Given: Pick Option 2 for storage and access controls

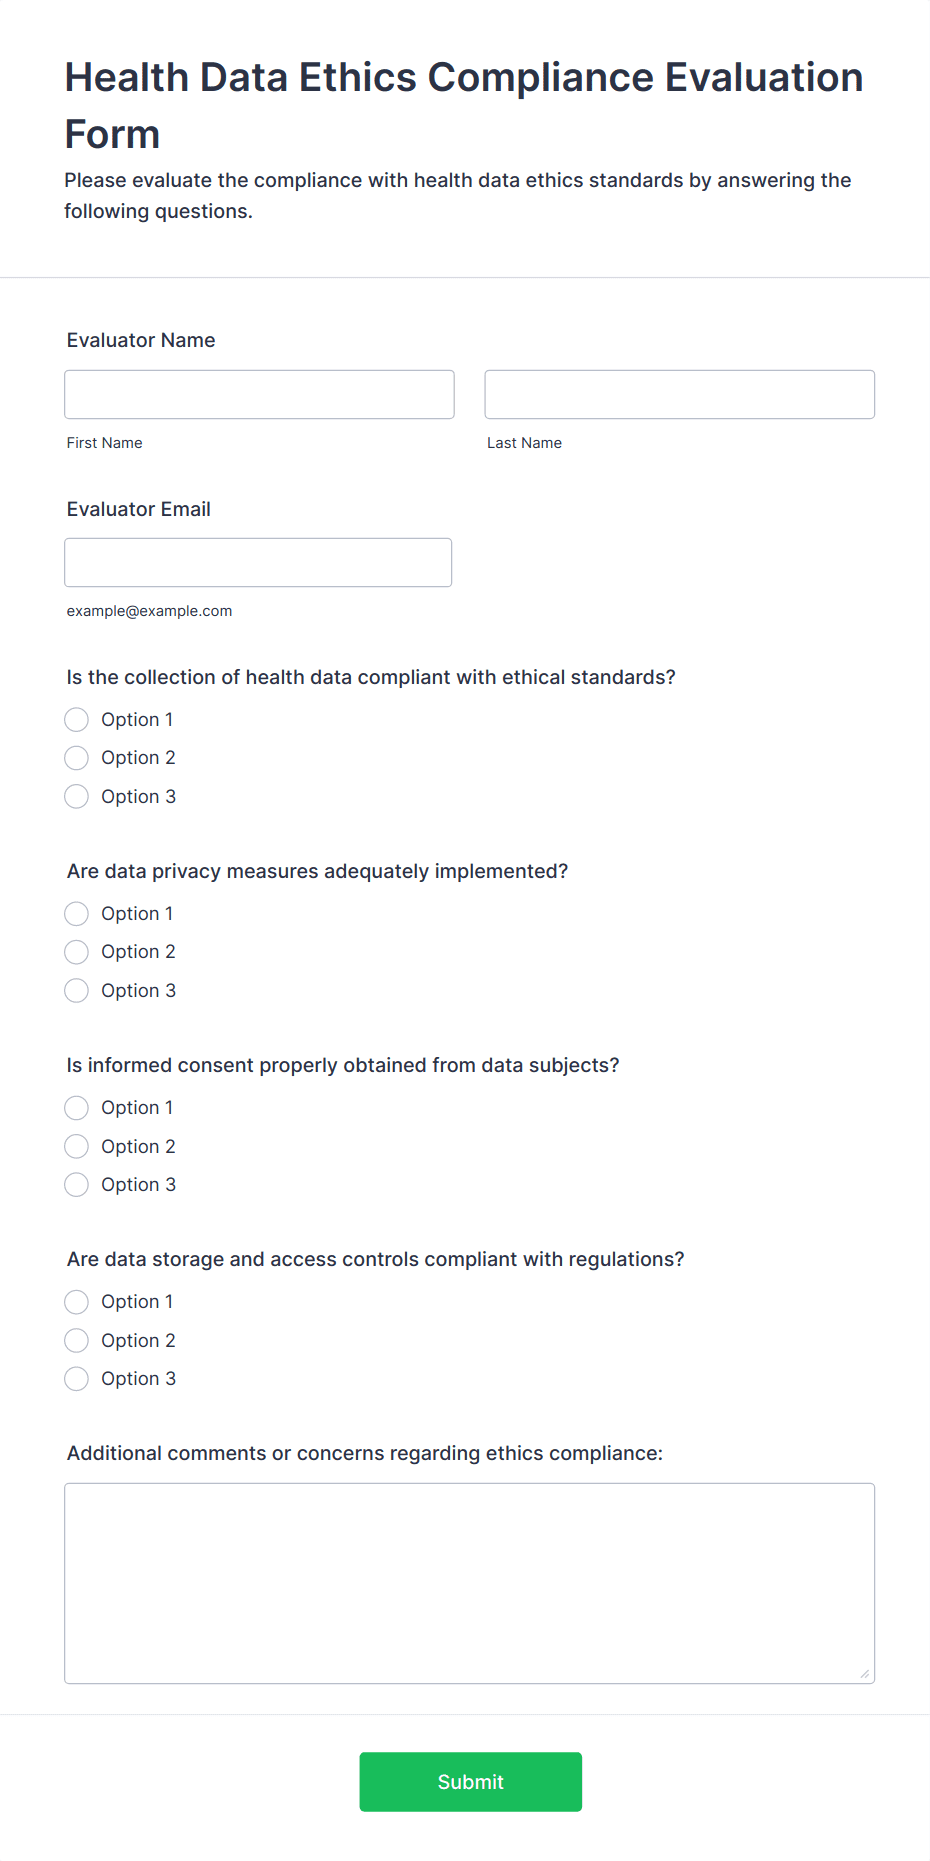Looking at the screenshot, I should [77, 1341].
